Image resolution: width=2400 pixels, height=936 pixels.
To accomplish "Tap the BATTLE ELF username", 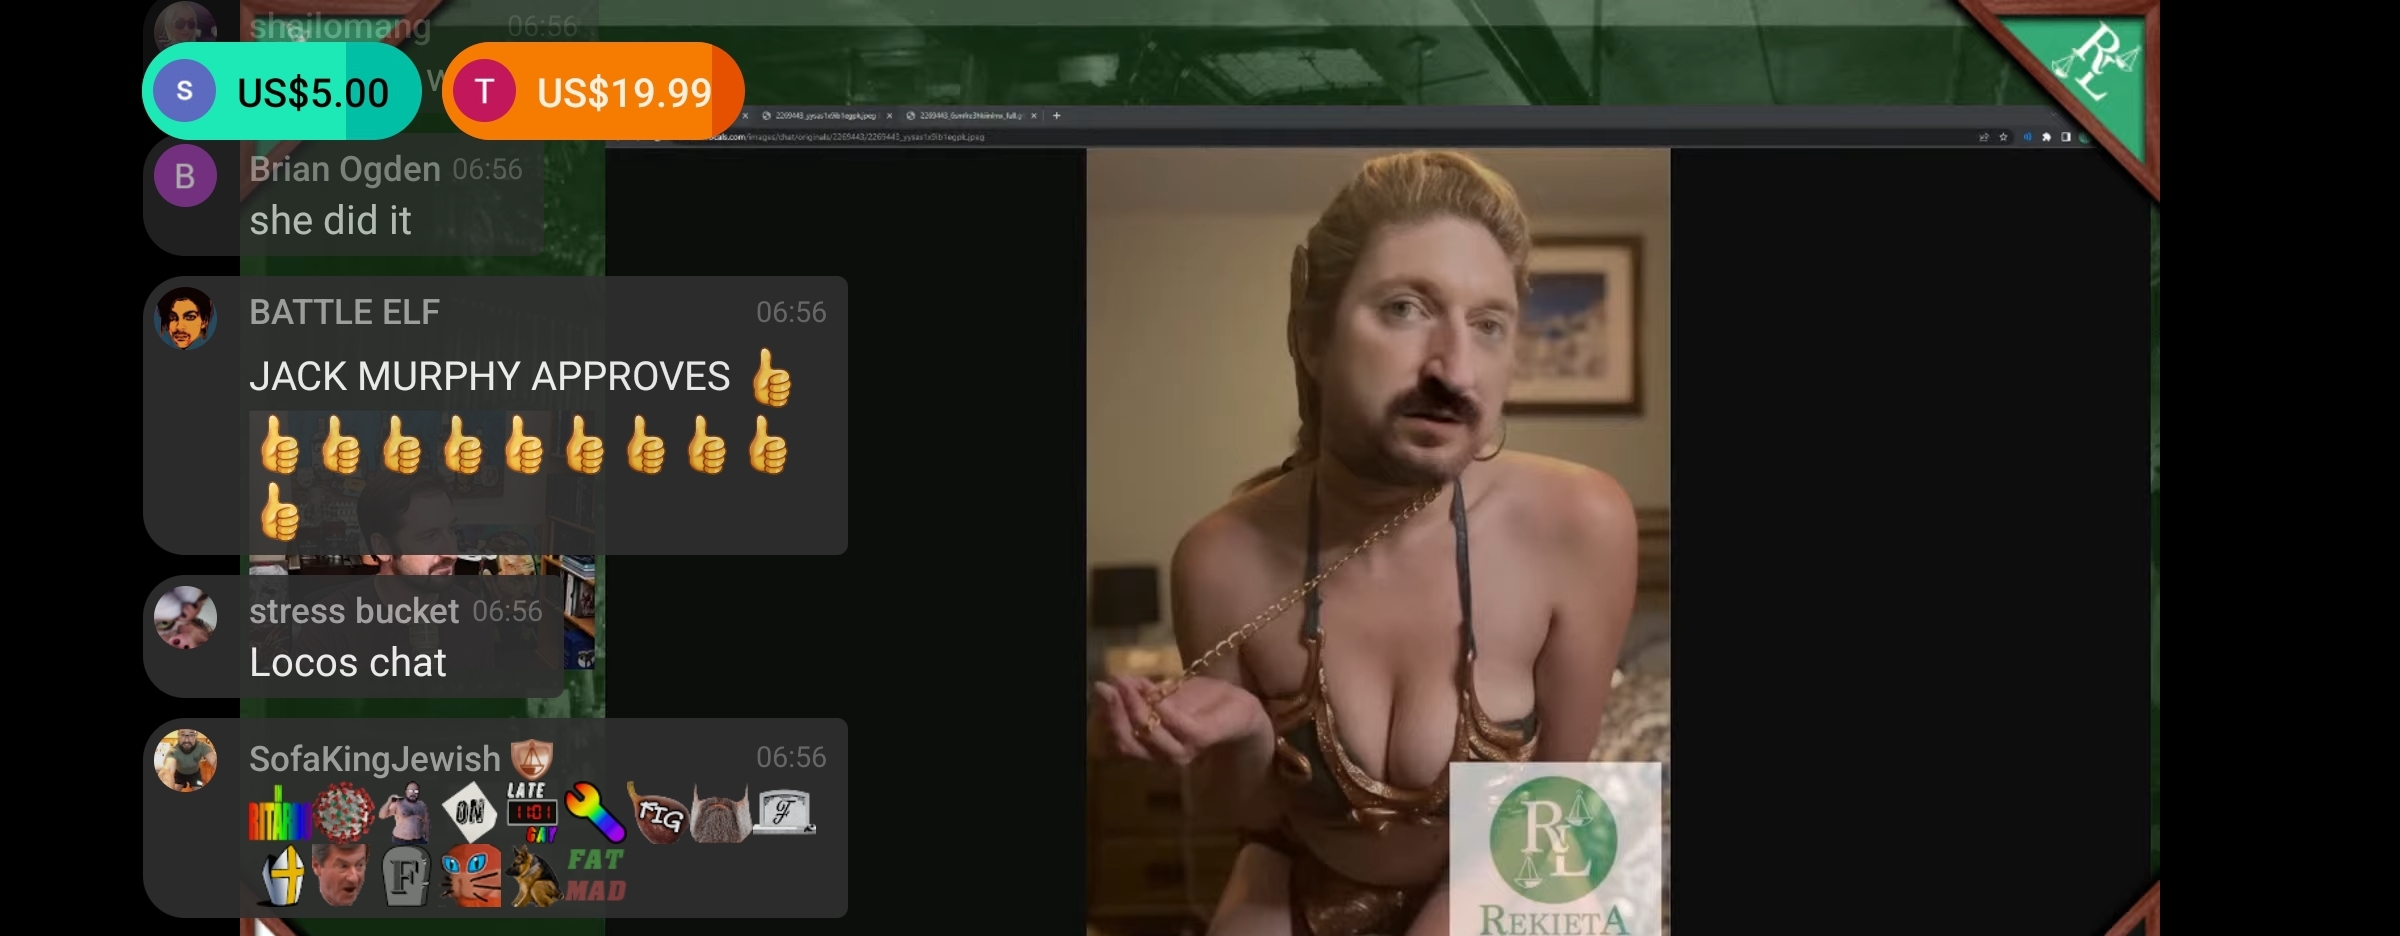I will point(344,312).
